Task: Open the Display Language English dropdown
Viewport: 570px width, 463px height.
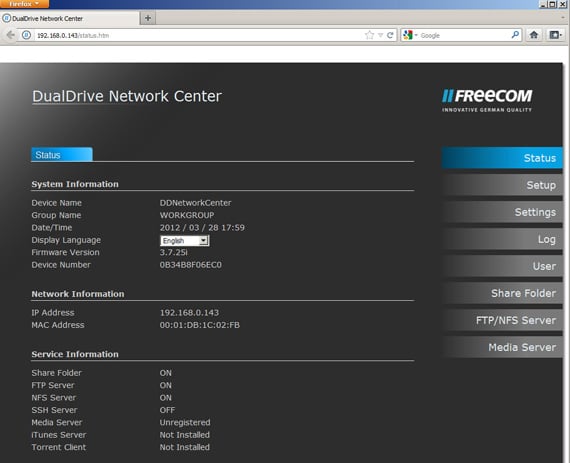Action: (x=185, y=241)
